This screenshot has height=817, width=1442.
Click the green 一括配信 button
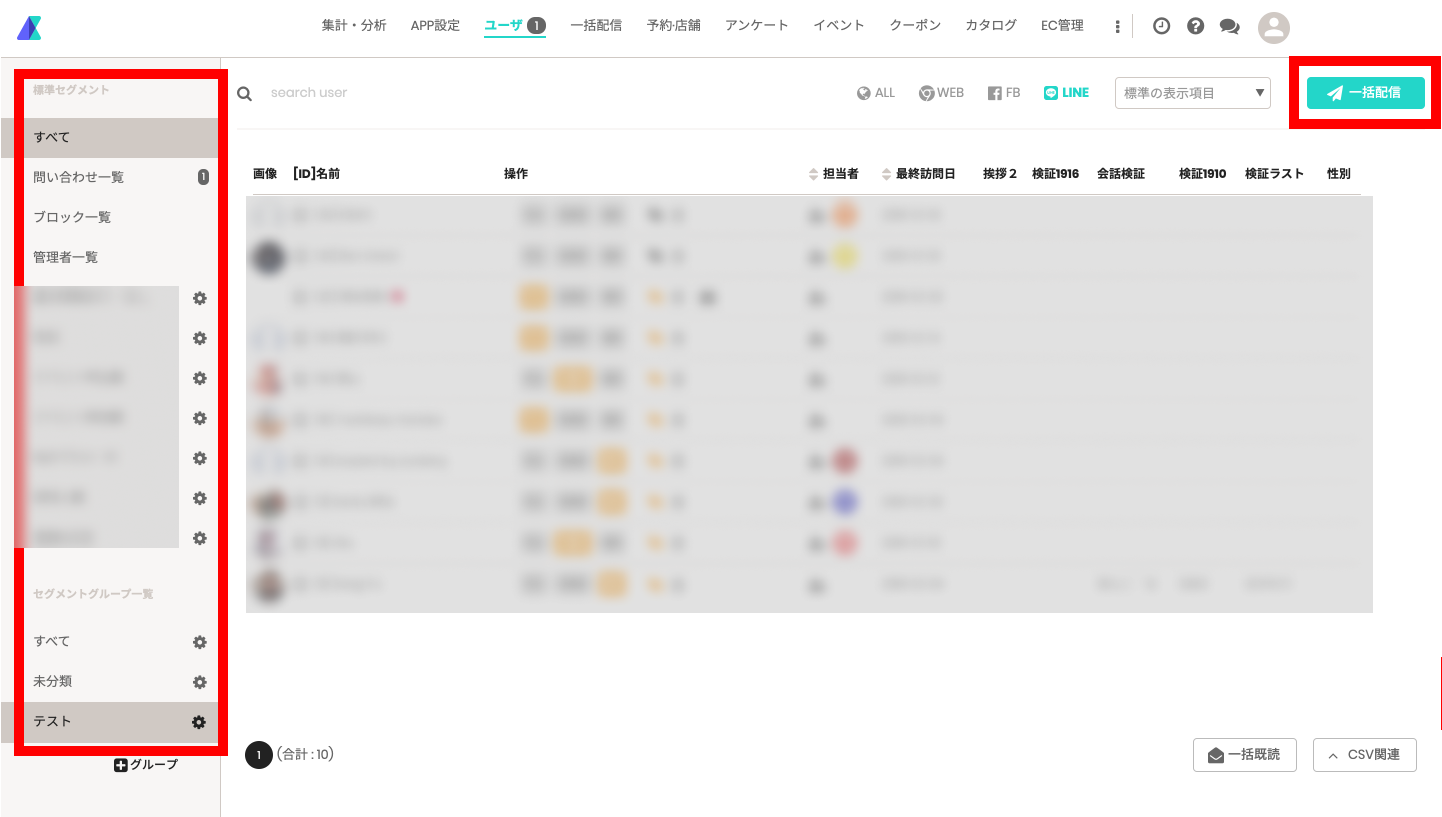(1366, 93)
